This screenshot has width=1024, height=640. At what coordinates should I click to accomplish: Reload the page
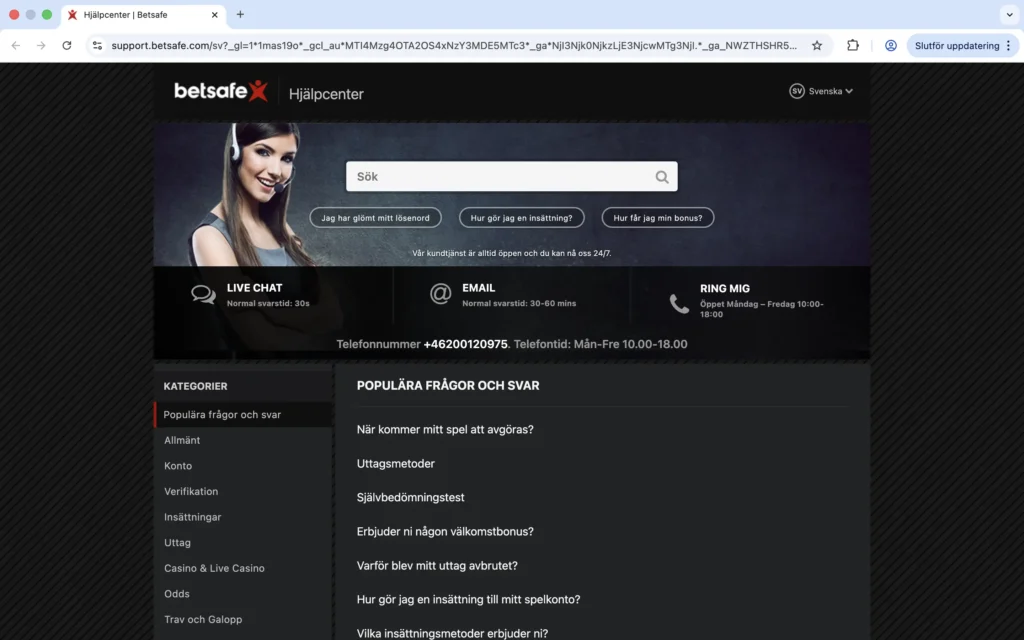[x=66, y=45]
